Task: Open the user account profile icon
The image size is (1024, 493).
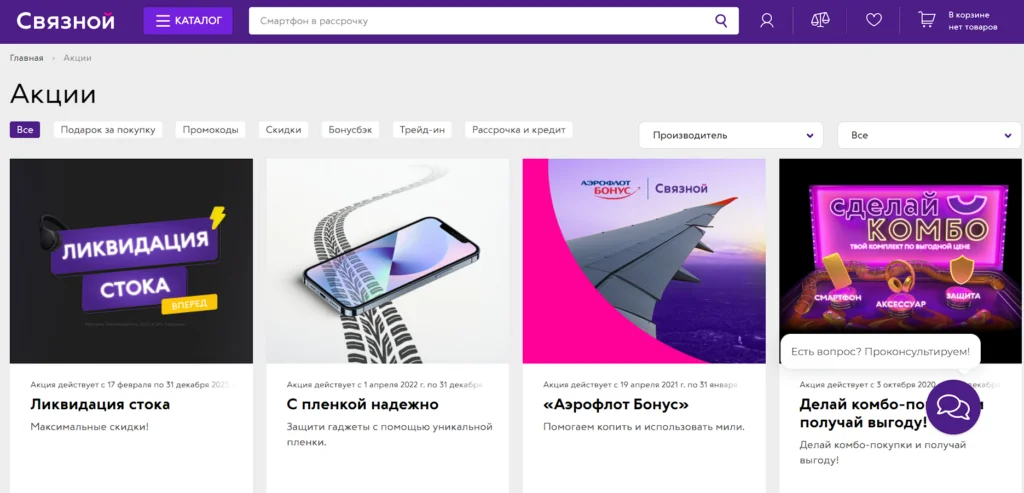Action: [x=767, y=21]
